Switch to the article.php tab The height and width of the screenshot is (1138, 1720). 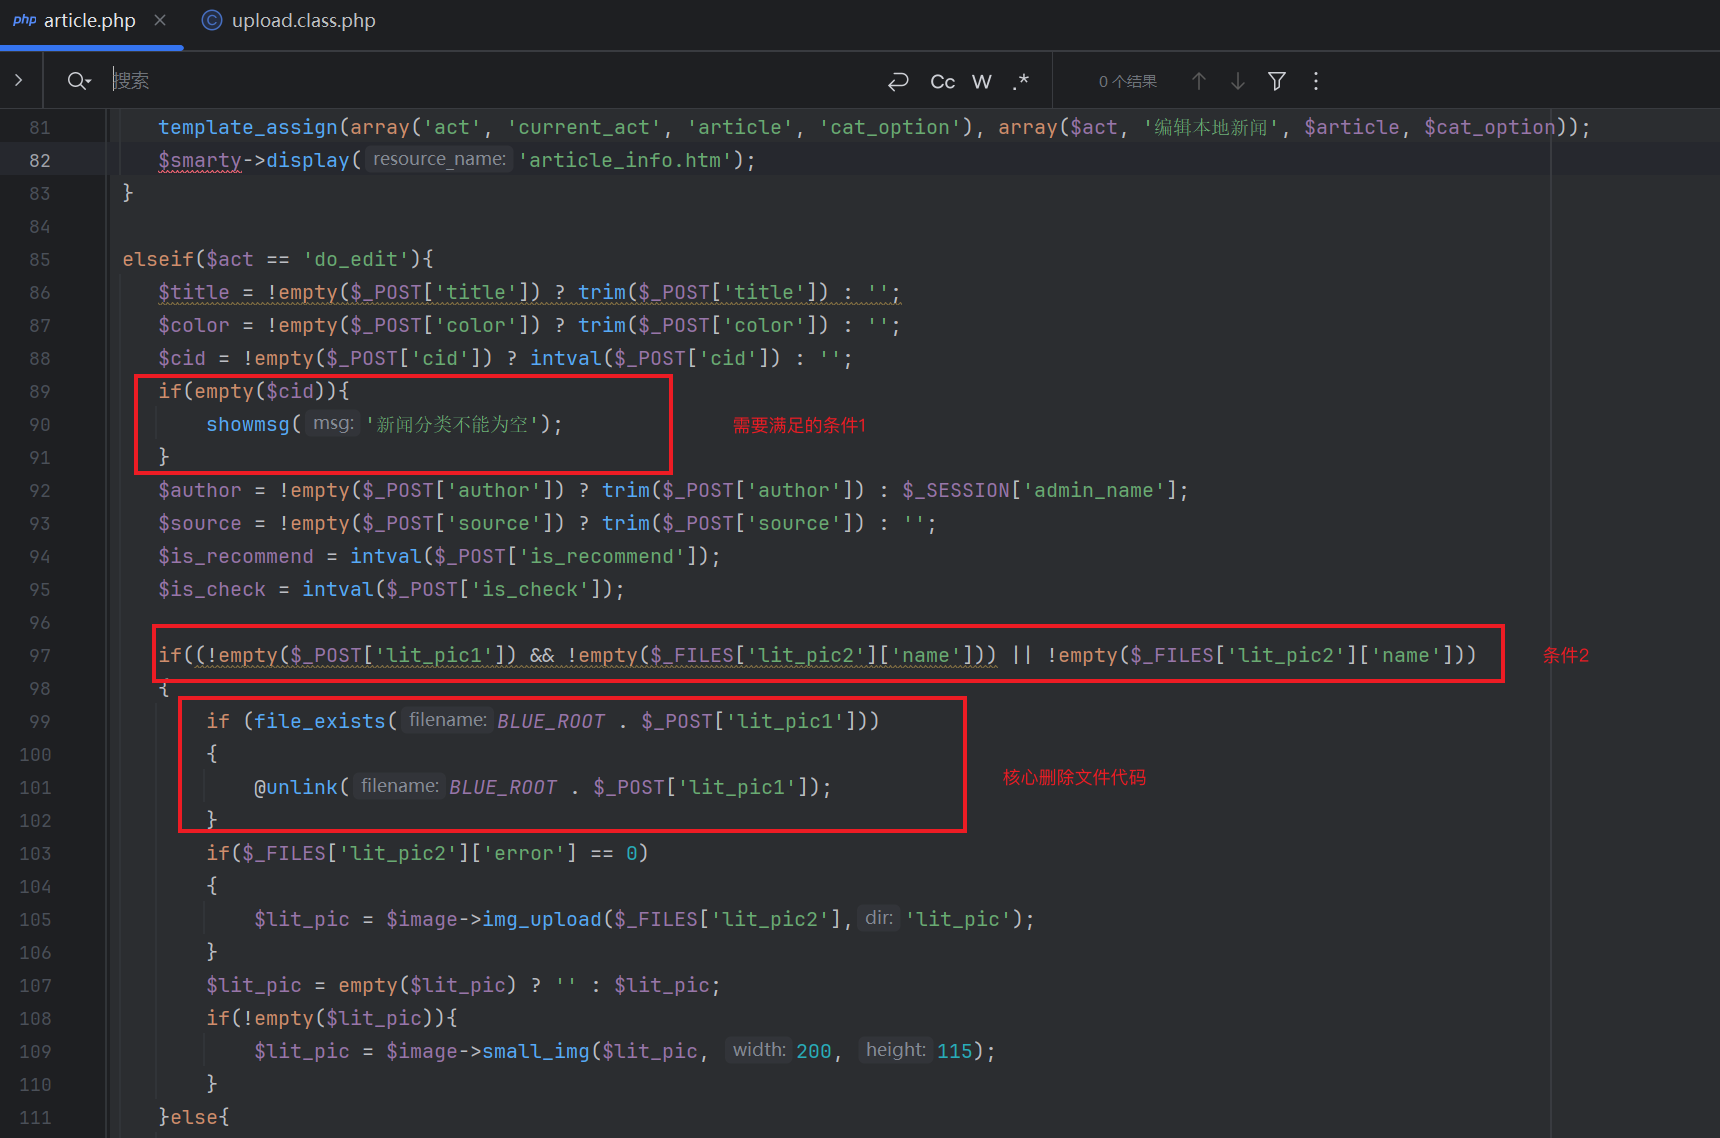coord(88,21)
